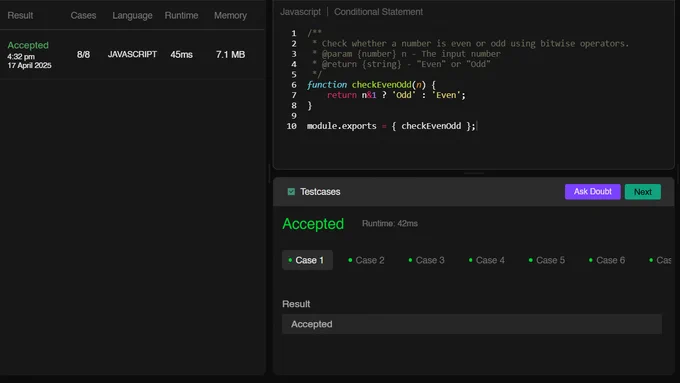Click the Testcases checkbox icon
This screenshot has width=680, height=383.
pos(291,192)
